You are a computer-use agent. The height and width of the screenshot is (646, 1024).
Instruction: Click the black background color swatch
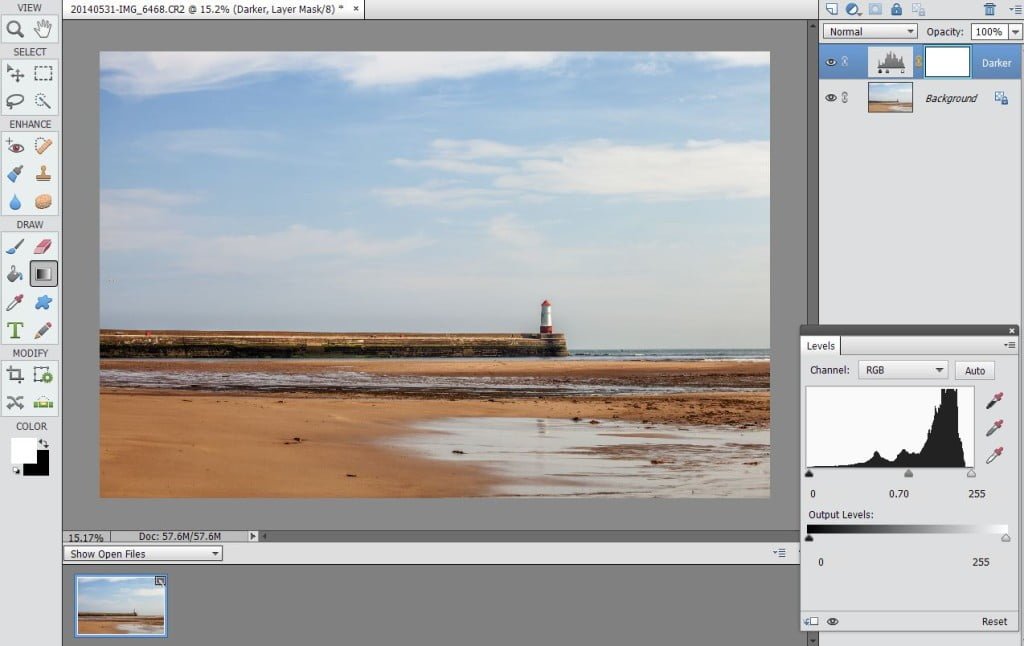point(41,466)
